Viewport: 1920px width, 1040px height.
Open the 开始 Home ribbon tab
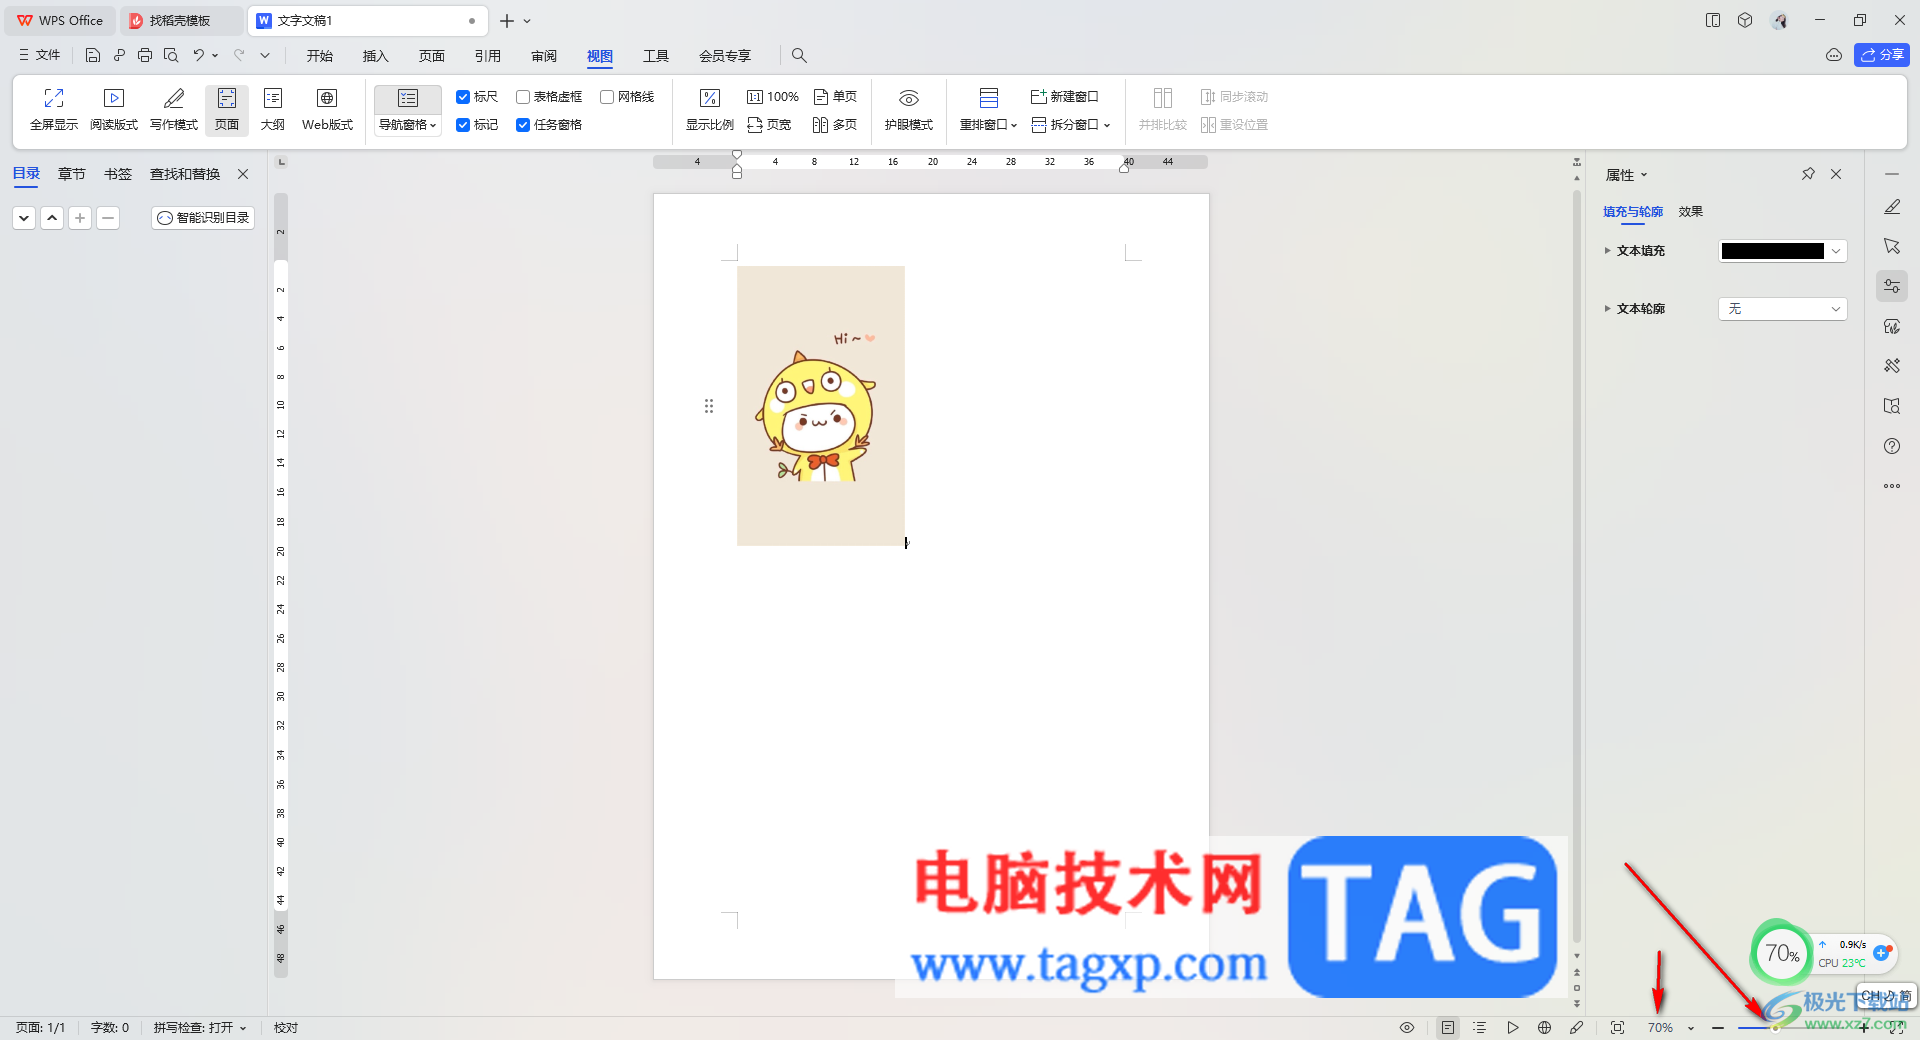(x=320, y=56)
